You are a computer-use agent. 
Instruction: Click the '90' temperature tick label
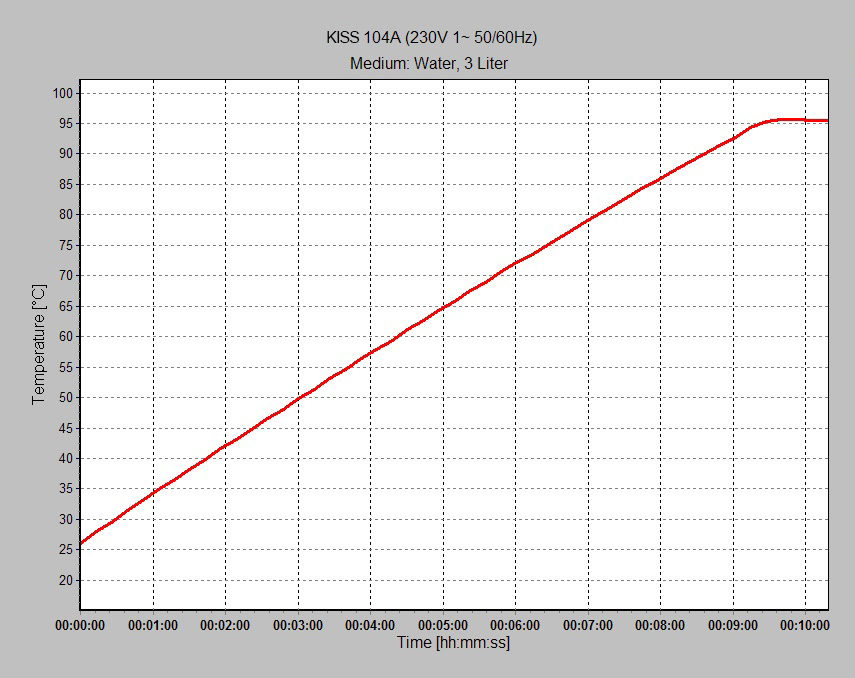[x=65, y=154]
